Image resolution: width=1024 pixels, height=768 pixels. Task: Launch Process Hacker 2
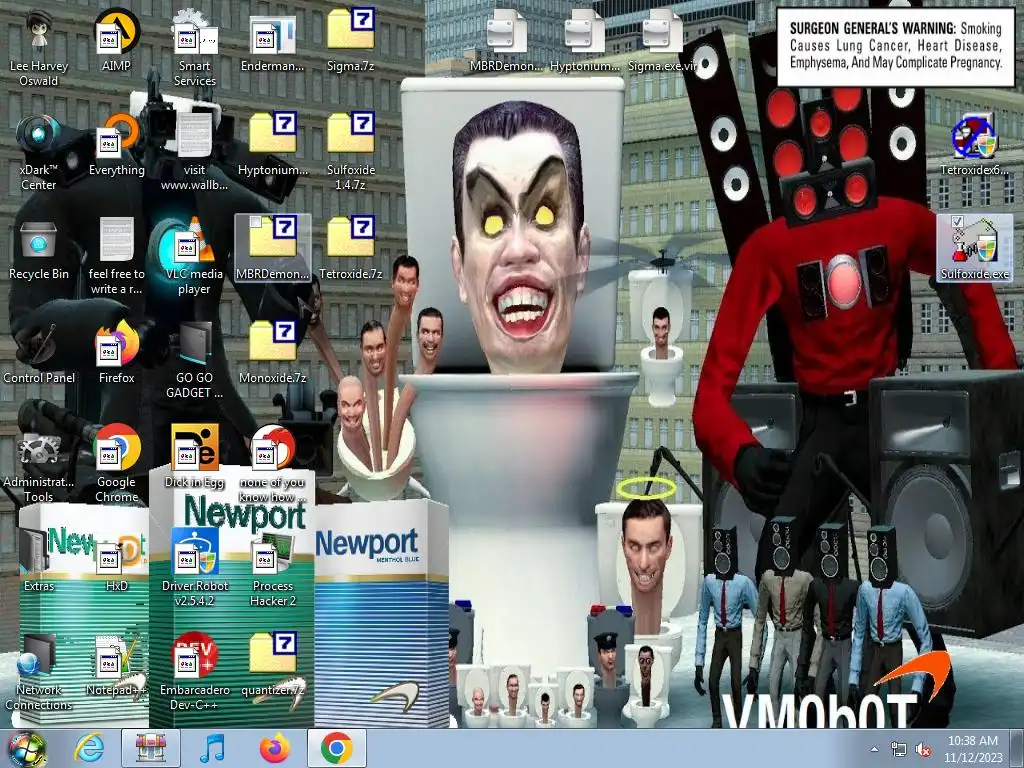[x=272, y=568]
